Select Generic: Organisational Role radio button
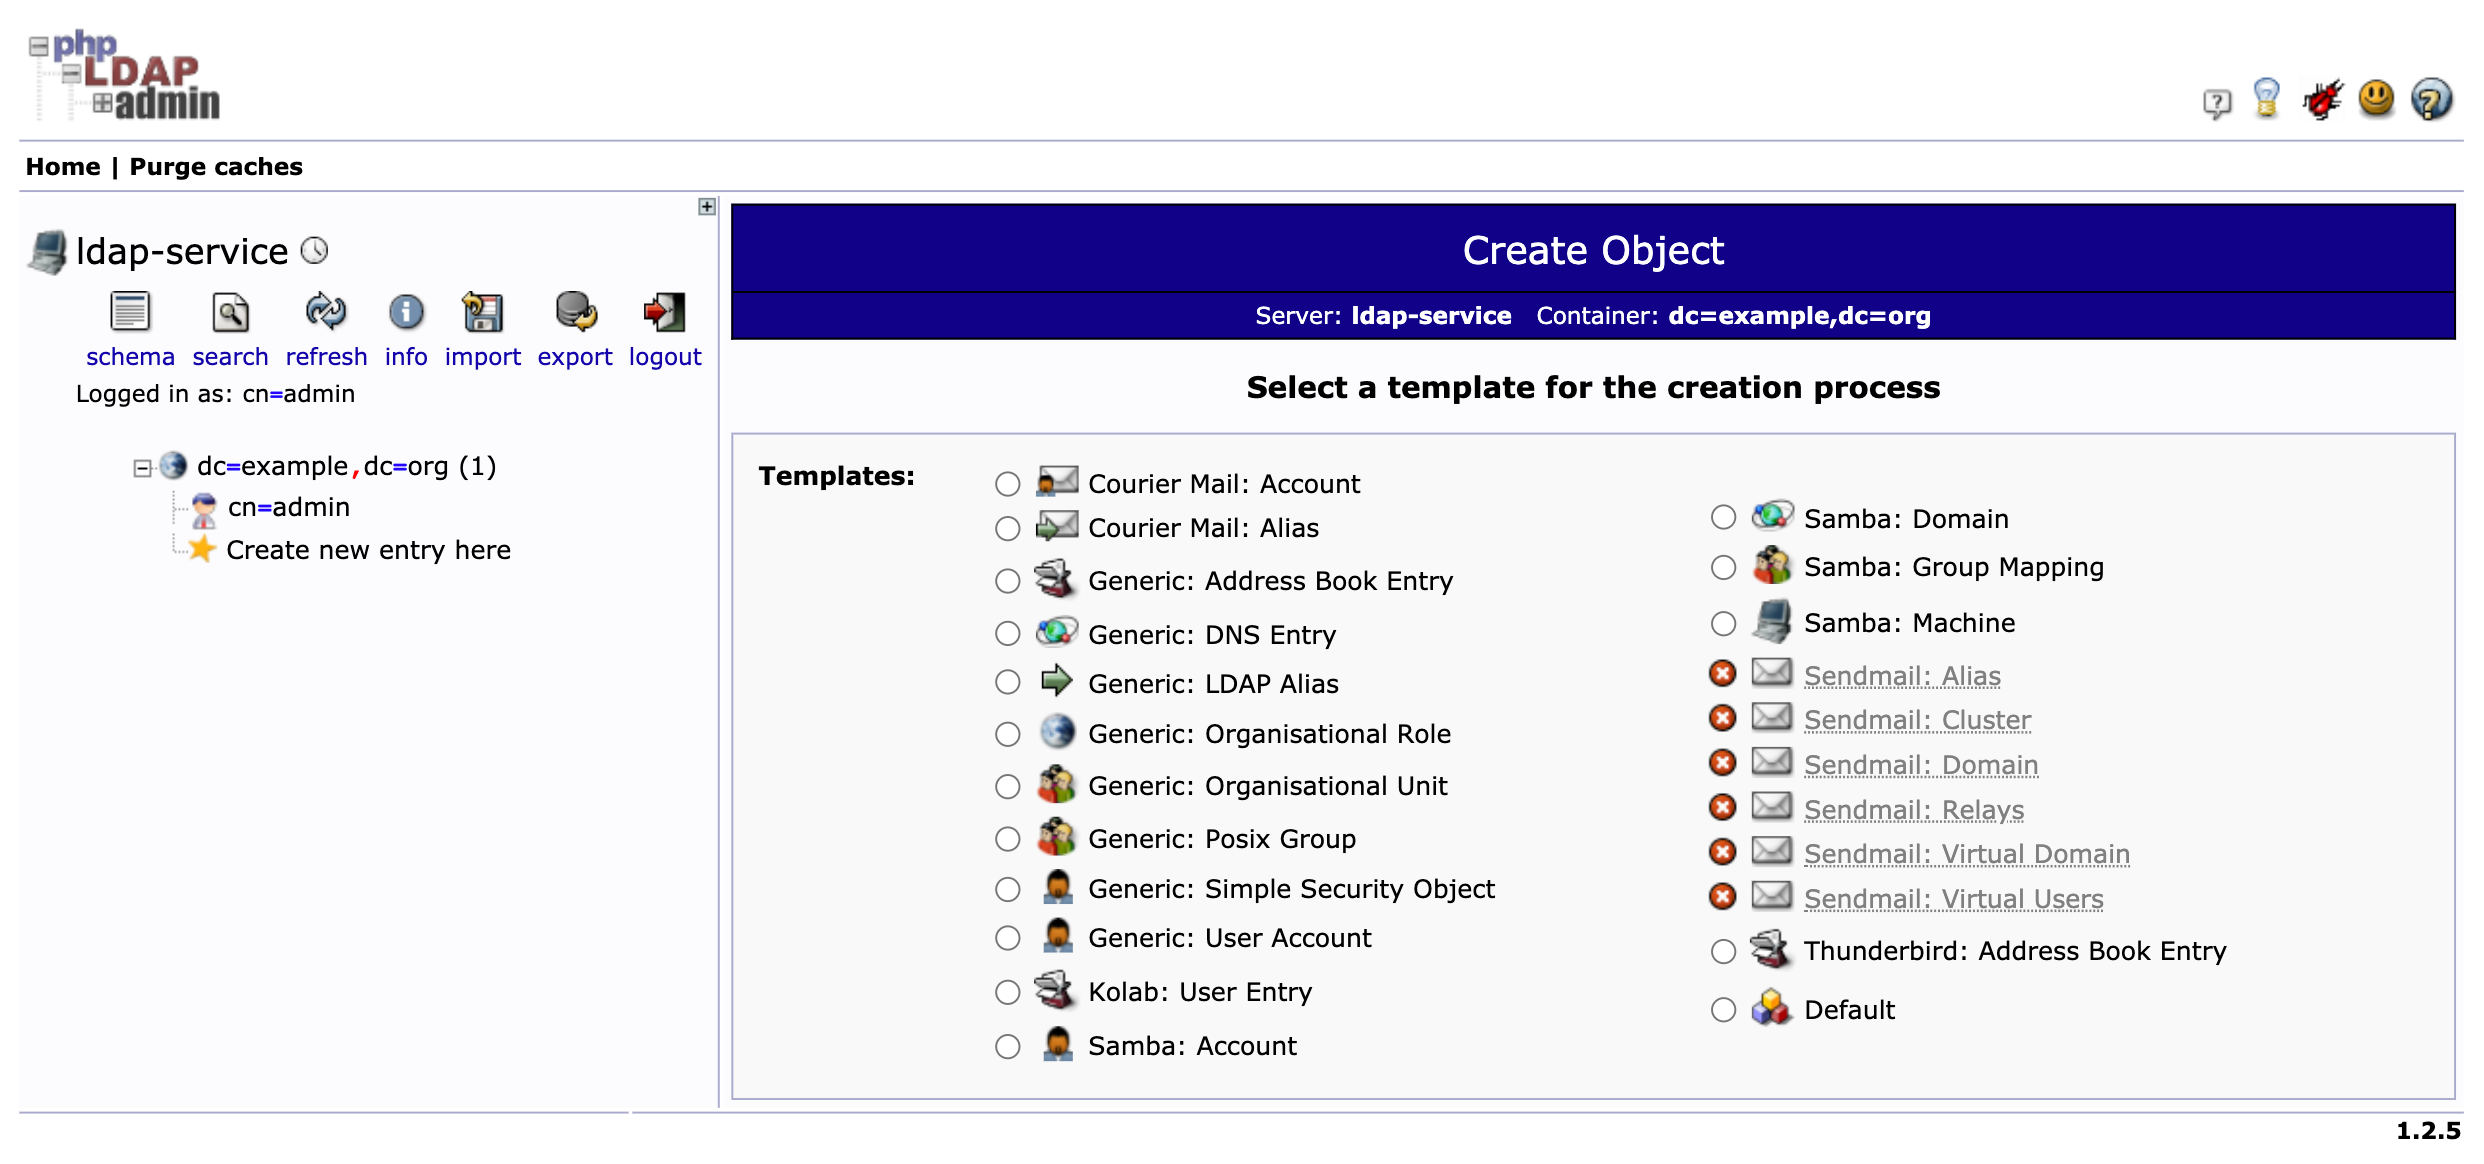2484x1164 pixels. click(x=1007, y=734)
